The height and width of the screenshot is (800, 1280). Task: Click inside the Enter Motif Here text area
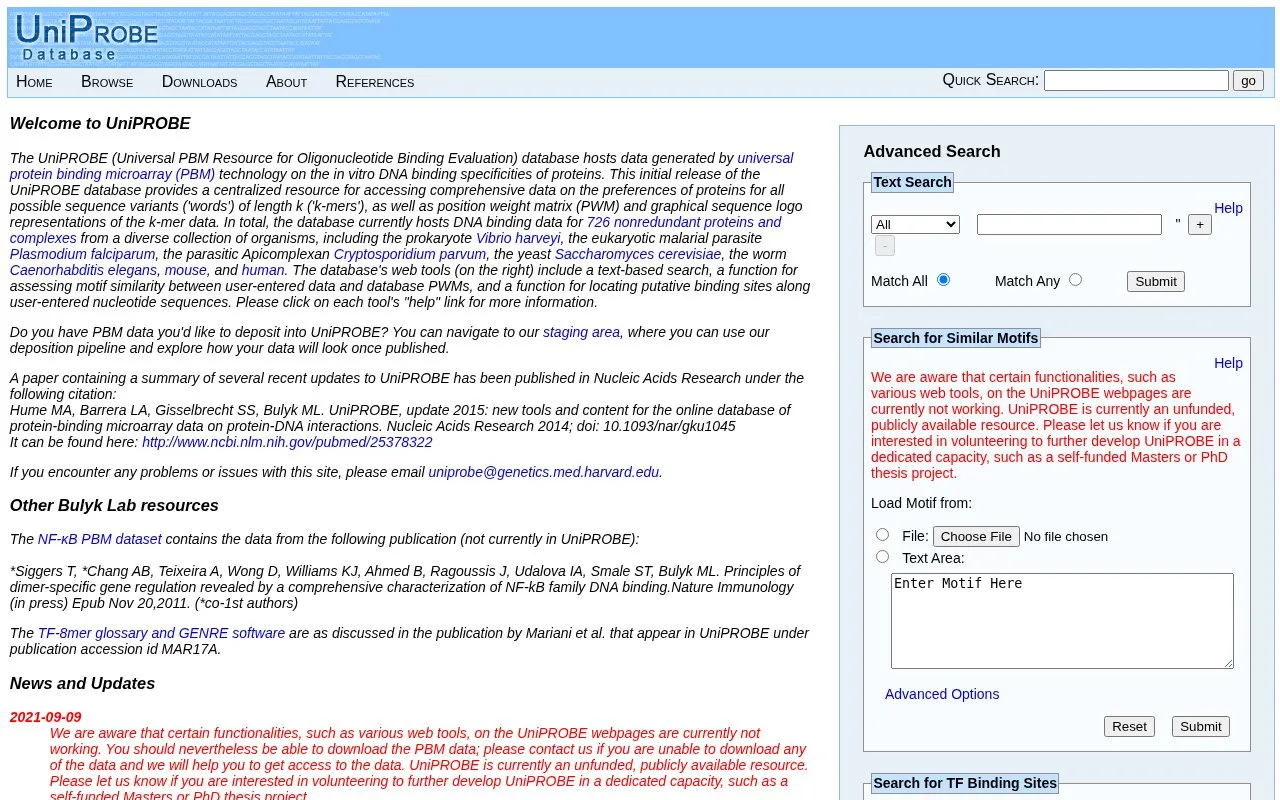click(1062, 621)
